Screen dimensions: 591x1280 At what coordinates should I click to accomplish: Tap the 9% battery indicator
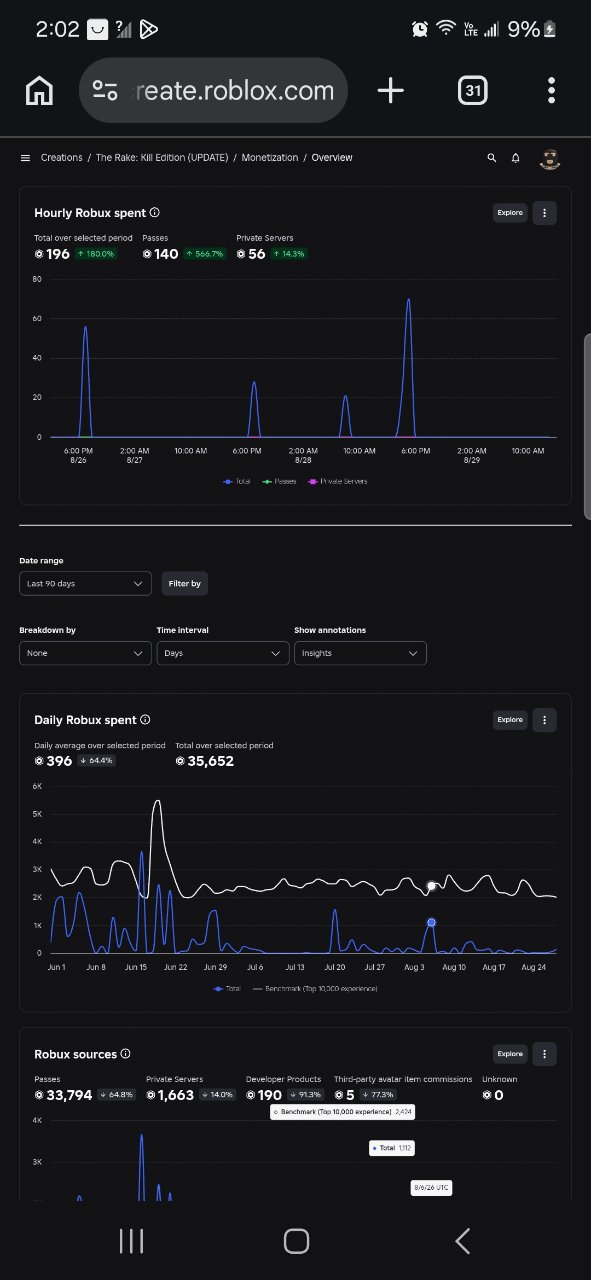533,29
